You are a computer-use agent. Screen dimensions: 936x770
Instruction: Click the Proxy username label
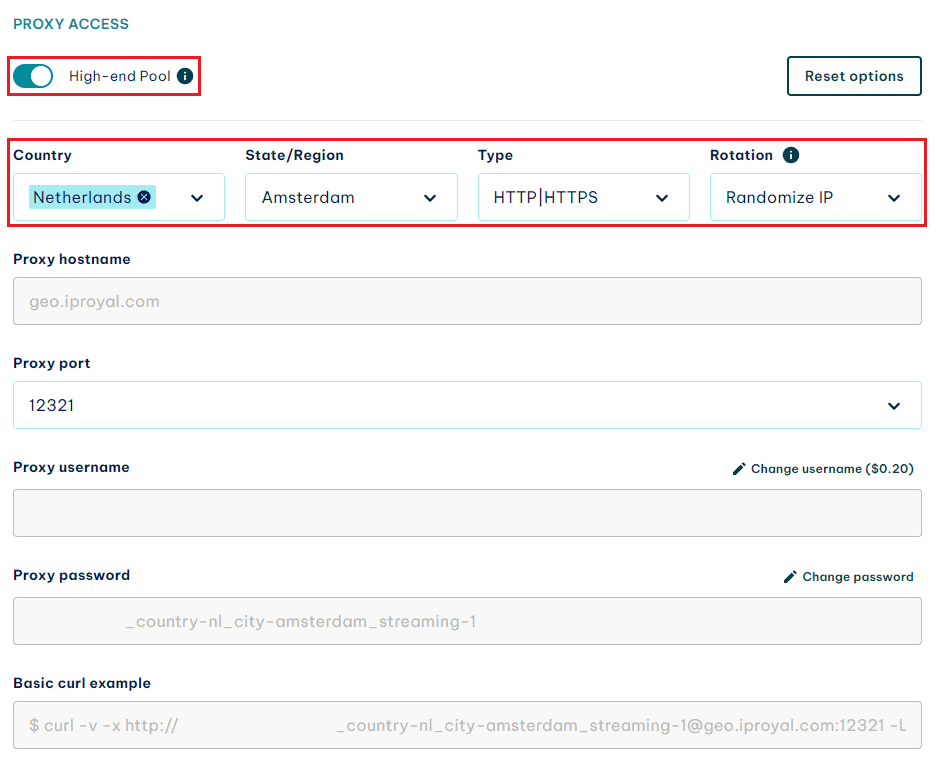pyautogui.click(x=71, y=467)
